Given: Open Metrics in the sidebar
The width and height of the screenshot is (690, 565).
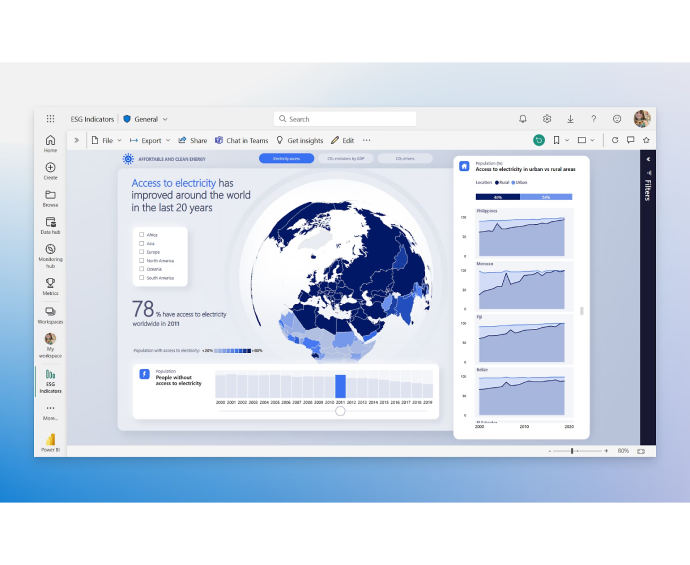Looking at the screenshot, I should [x=50, y=286].
